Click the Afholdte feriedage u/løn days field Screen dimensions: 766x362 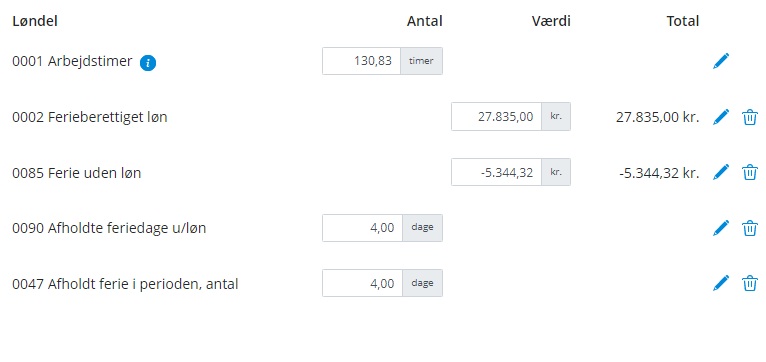[362, 228]
